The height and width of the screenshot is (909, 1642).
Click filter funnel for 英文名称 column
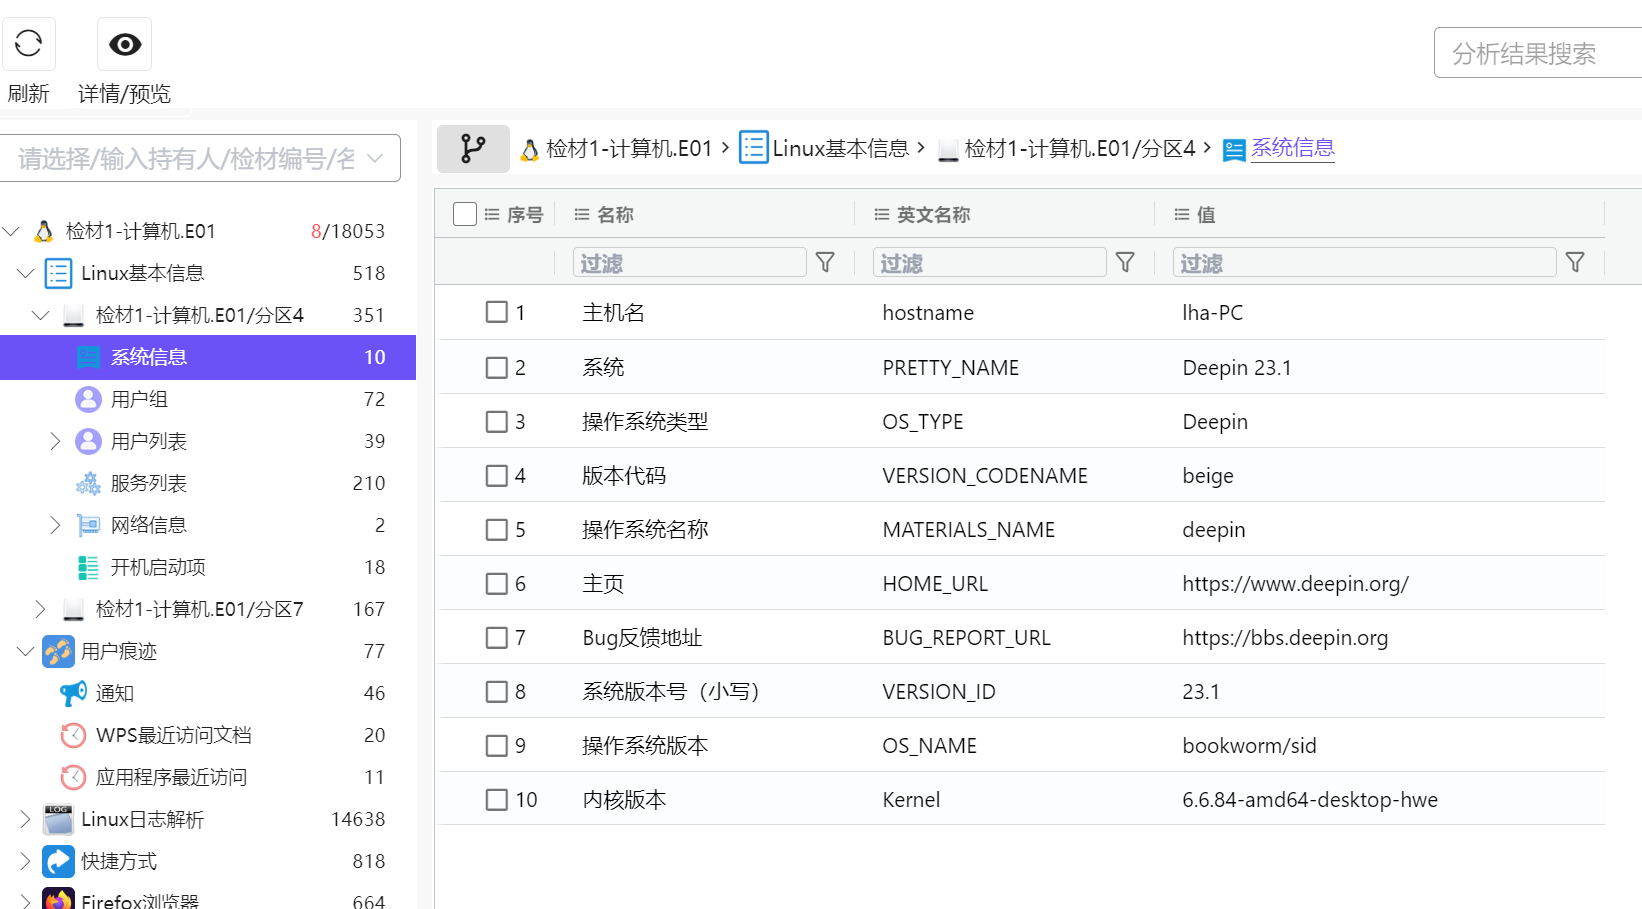(1125, 262)
